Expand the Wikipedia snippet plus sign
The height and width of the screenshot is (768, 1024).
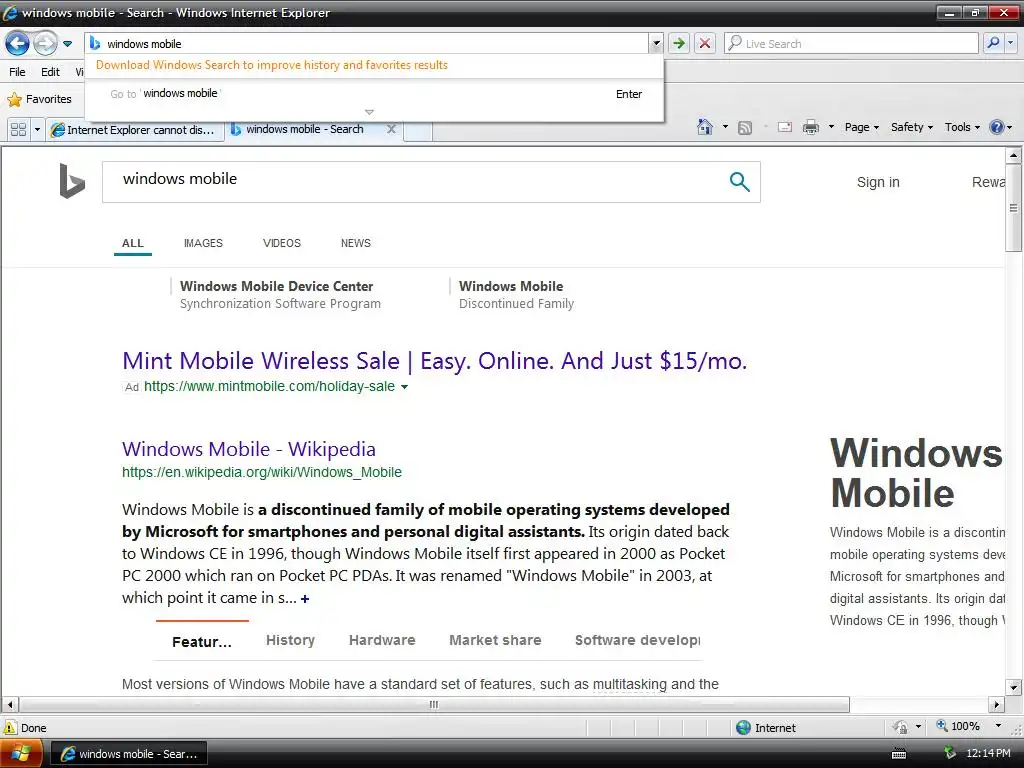click(x=305, y=598)
